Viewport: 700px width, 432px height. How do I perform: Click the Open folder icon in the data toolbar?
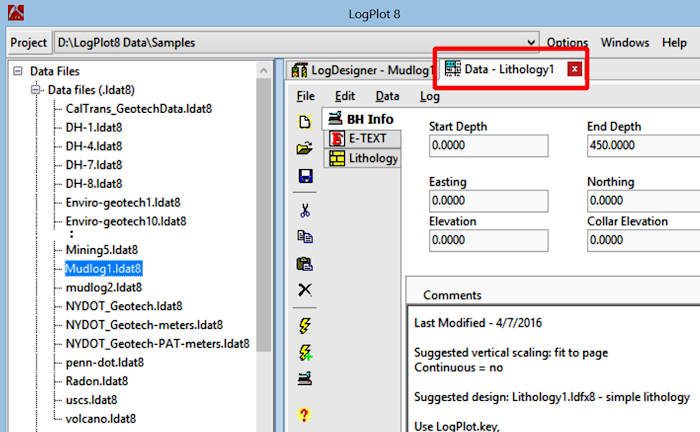pos(305,148)
